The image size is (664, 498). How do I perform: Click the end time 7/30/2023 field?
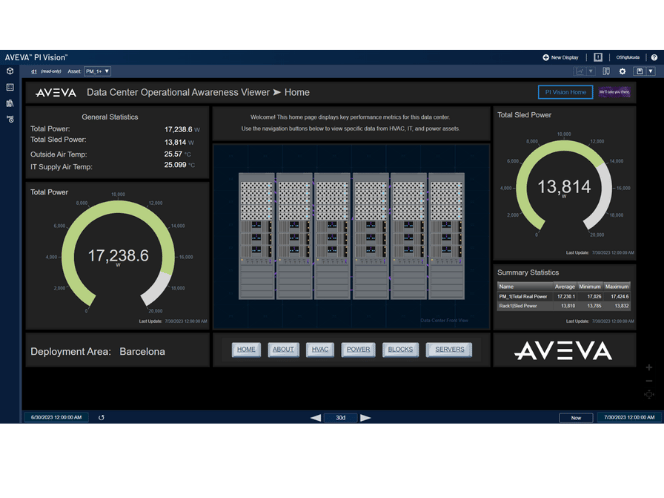click(x=629, y=417)
